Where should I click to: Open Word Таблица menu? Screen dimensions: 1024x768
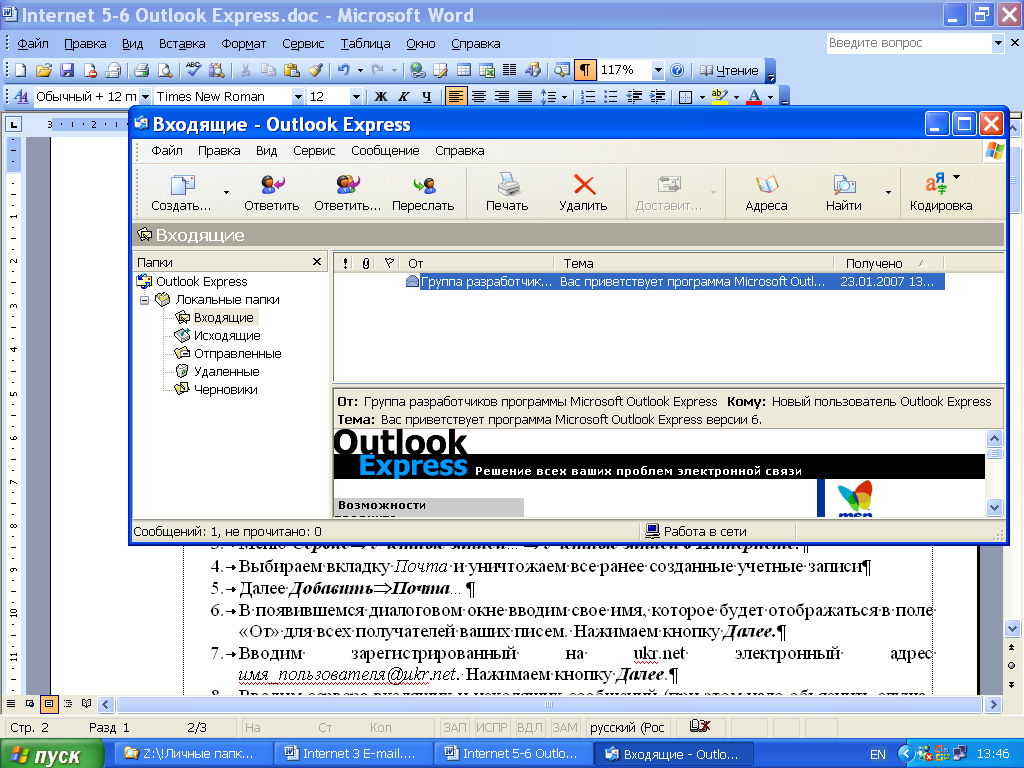point(365,44)
